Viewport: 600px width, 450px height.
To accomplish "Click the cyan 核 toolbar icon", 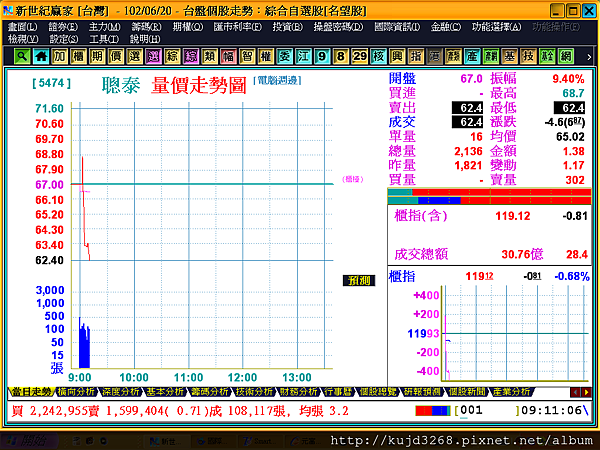I will (x=378, y=56).
